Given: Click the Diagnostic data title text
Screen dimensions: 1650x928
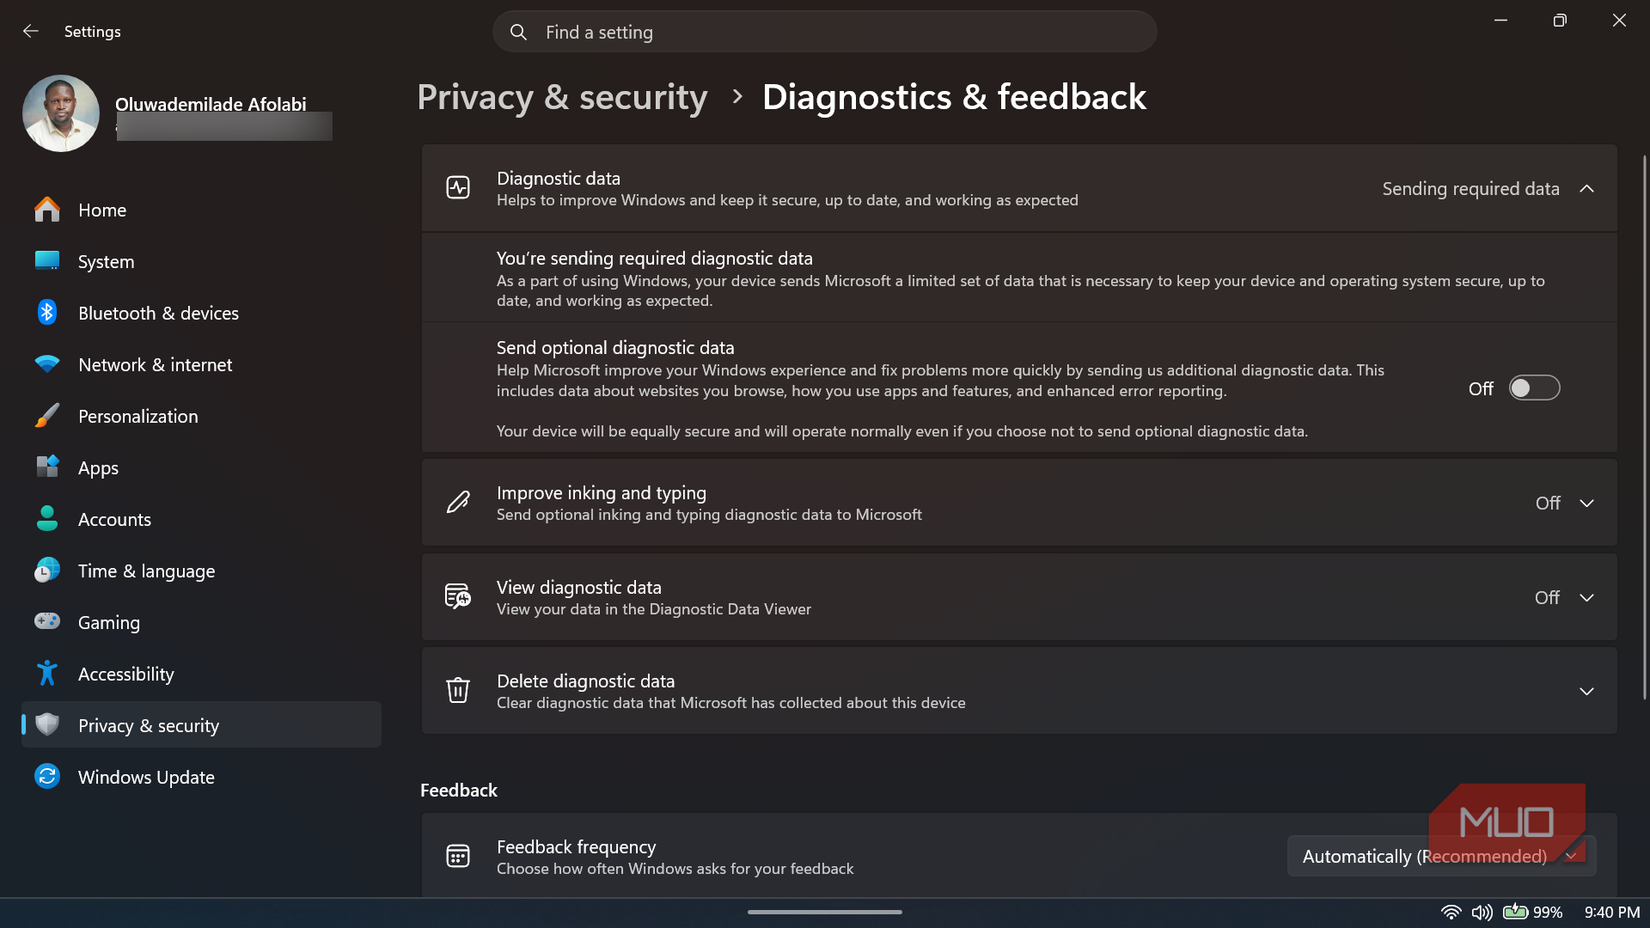Looking at the screenshot, I should click(x=558, y=178).
